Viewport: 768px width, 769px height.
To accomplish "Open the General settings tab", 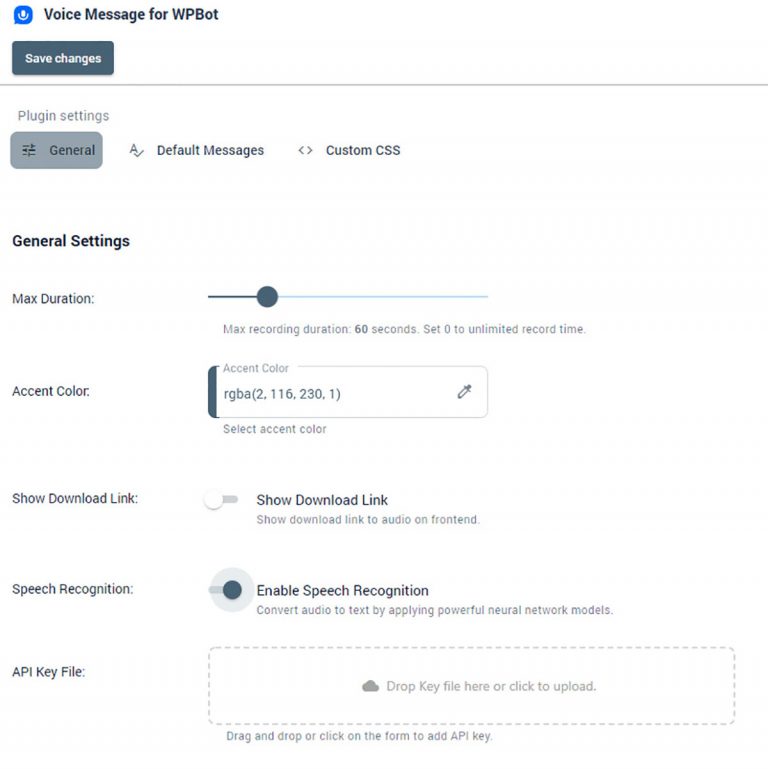I will coord(56,150).
